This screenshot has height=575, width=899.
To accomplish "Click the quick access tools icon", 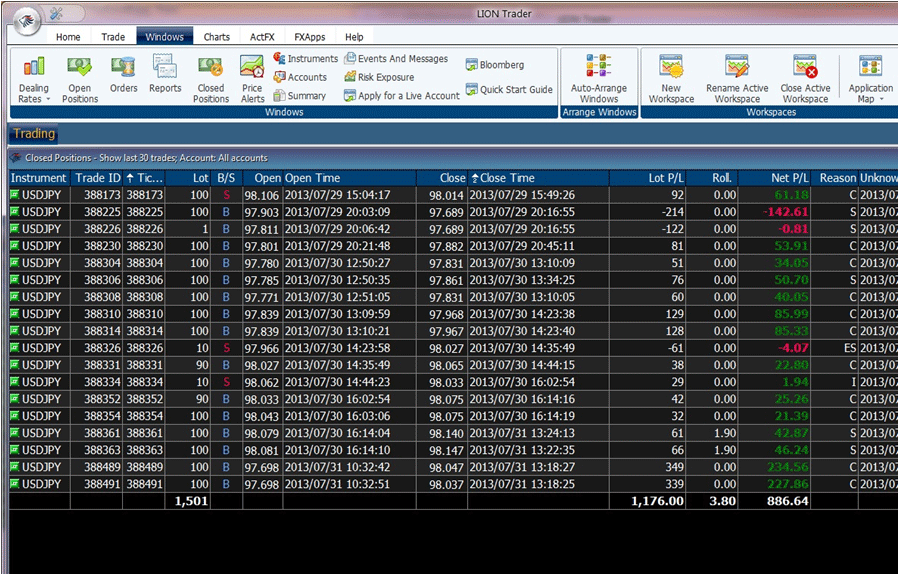I will (x=56, y=13).
